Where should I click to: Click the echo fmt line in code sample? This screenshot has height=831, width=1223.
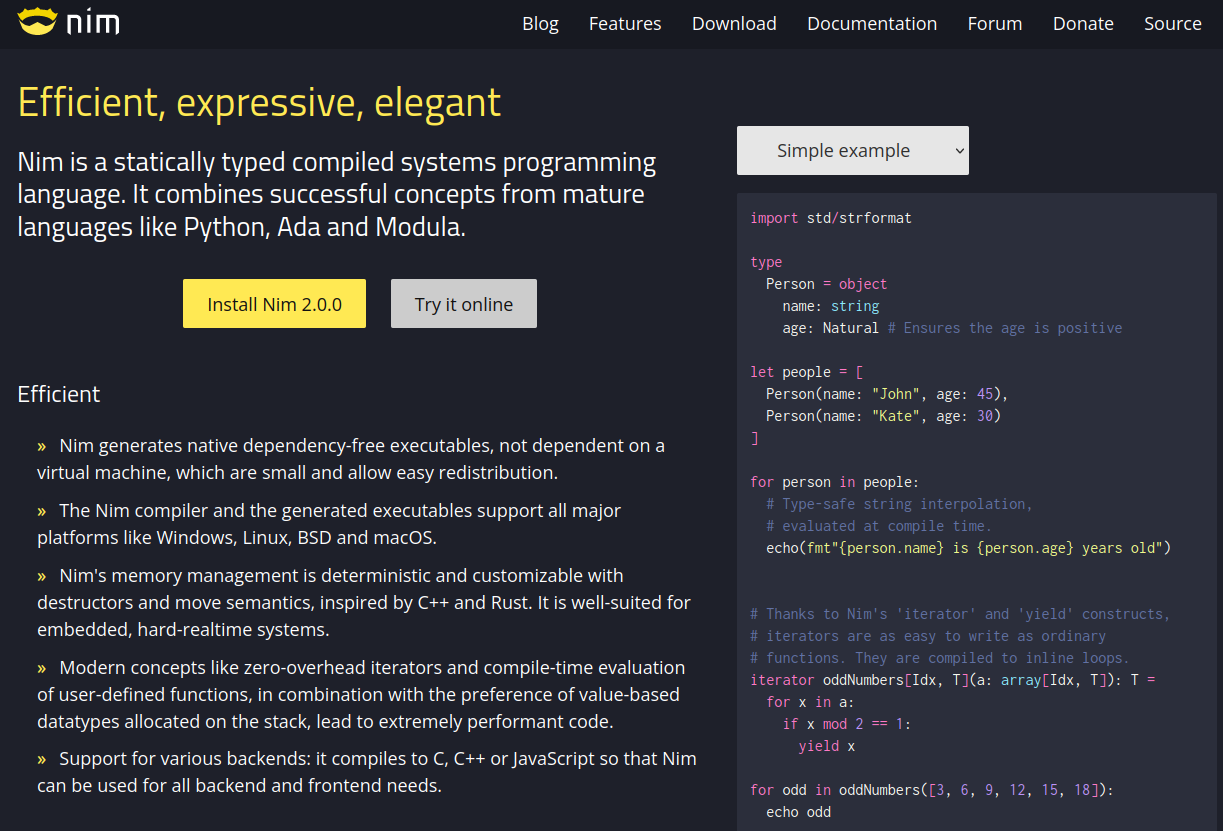(960, 548)
